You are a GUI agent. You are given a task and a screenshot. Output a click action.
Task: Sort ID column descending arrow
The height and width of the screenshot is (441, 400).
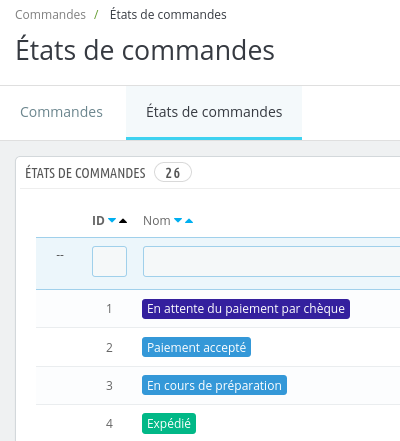tap(112, 220)
